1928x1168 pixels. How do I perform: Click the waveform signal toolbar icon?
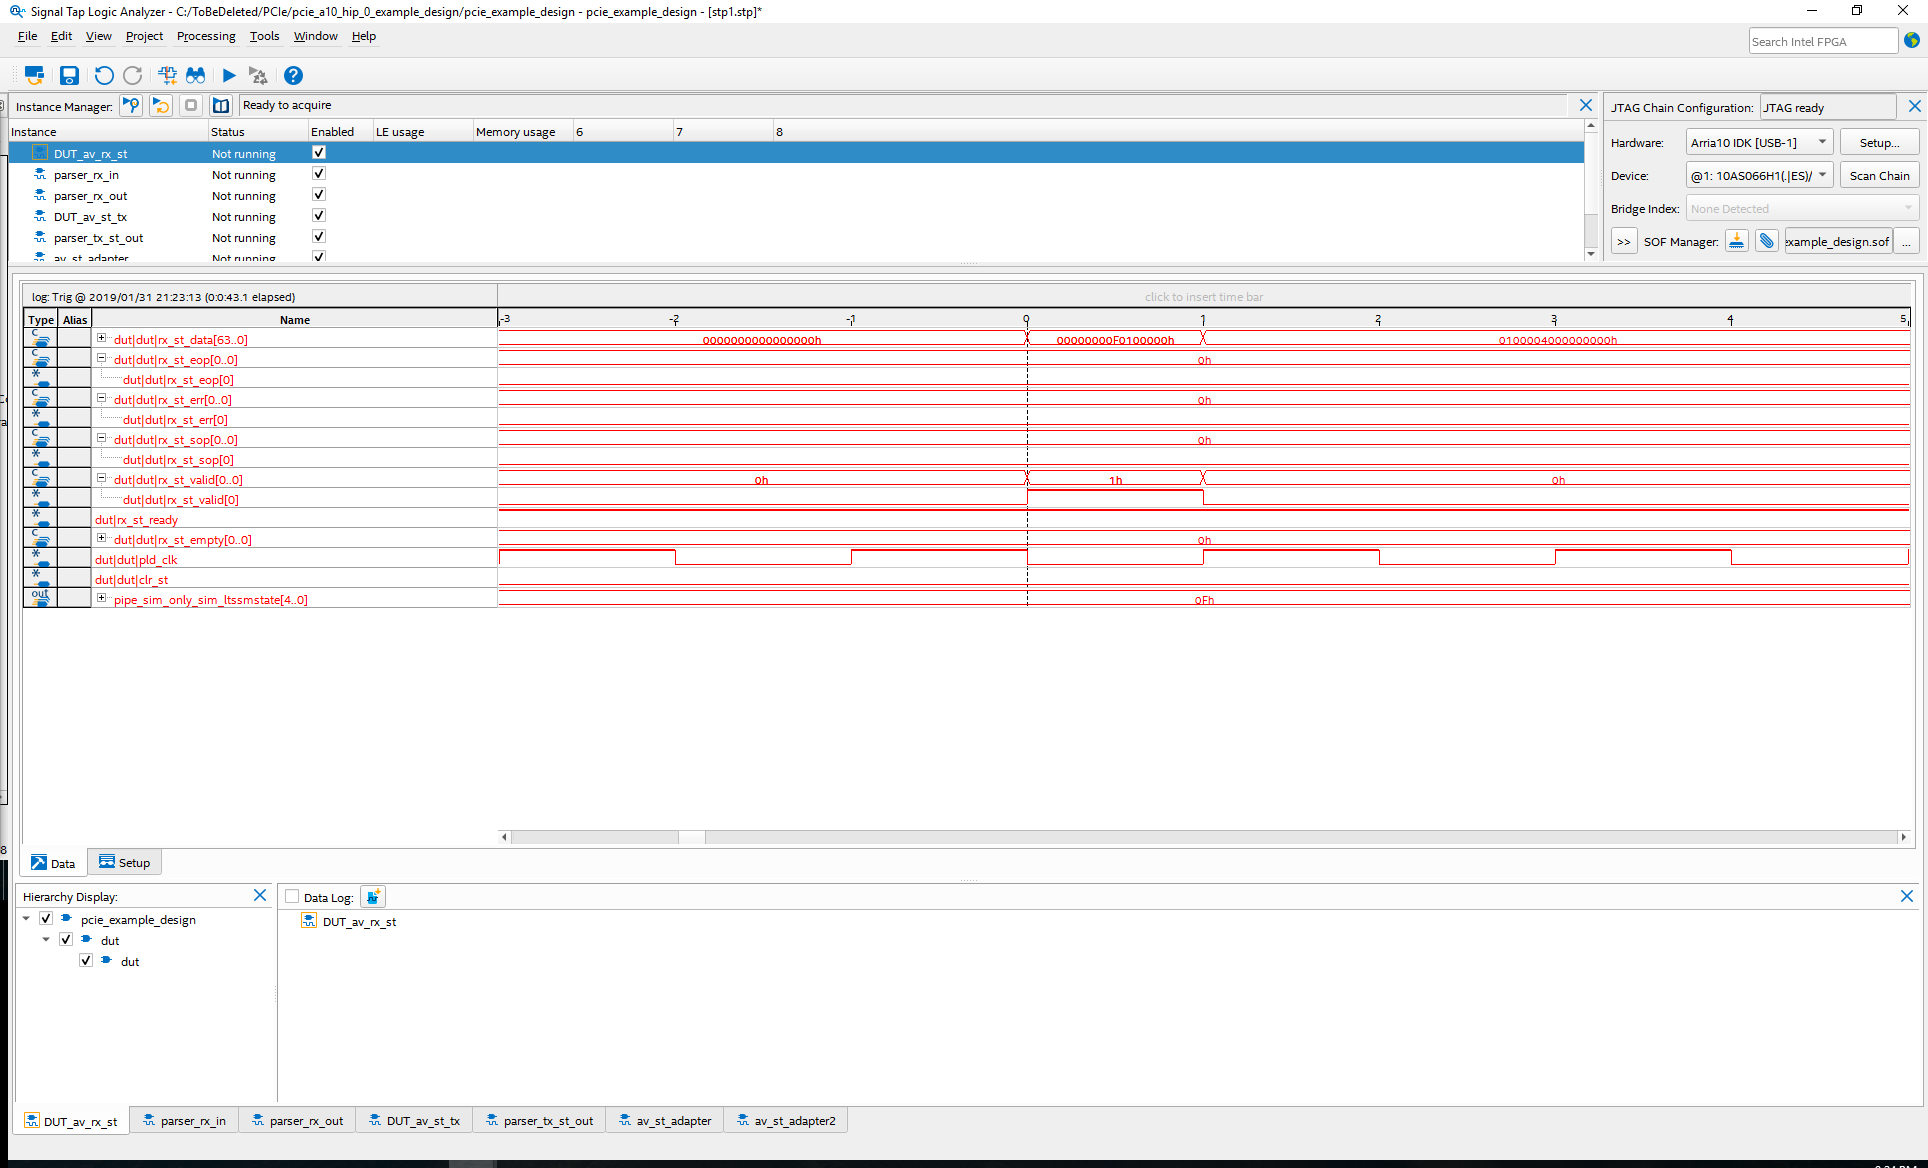pos(167,75)
